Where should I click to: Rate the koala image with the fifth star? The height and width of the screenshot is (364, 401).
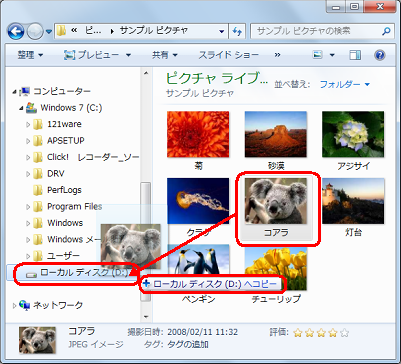point(345,332)
